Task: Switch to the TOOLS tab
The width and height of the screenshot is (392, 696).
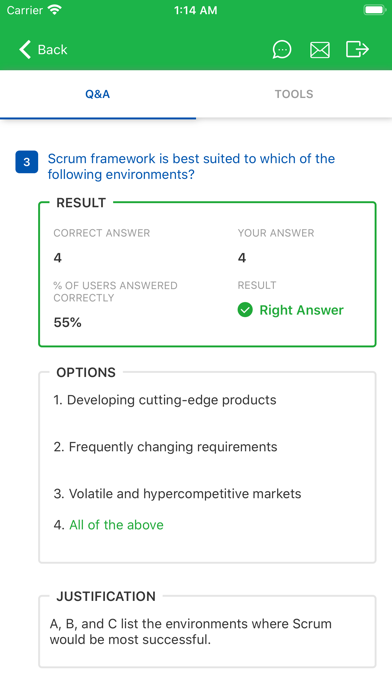Action: [x=294, y=94]
